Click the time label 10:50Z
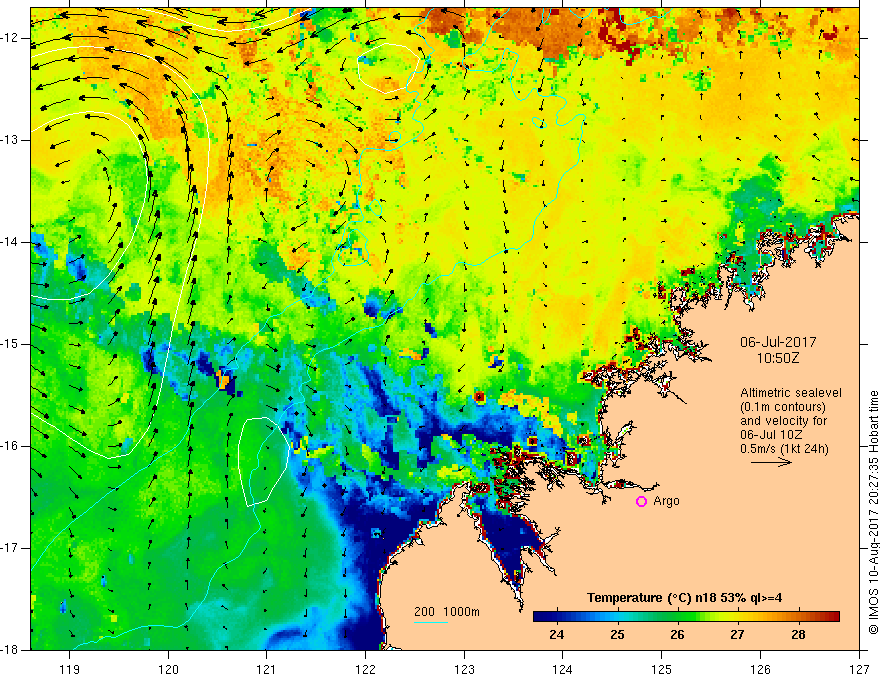Image resolution: width=880 pixels, height=680 pixels. [777, 358]
